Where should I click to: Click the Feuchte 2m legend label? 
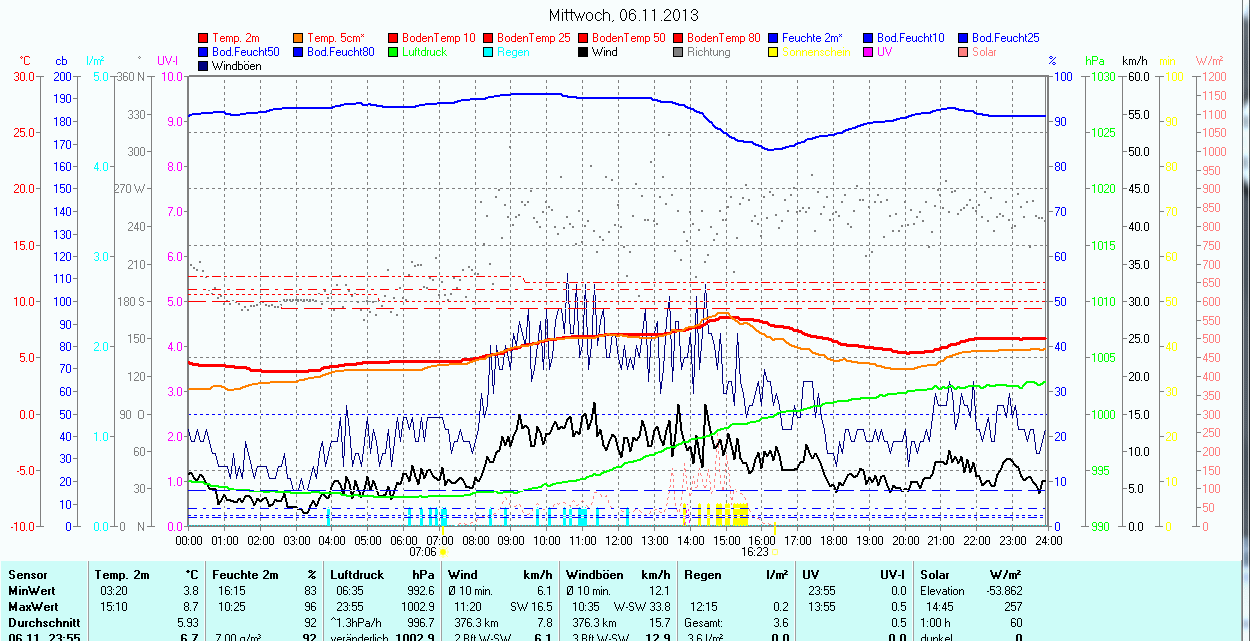[x=812, y=38]
